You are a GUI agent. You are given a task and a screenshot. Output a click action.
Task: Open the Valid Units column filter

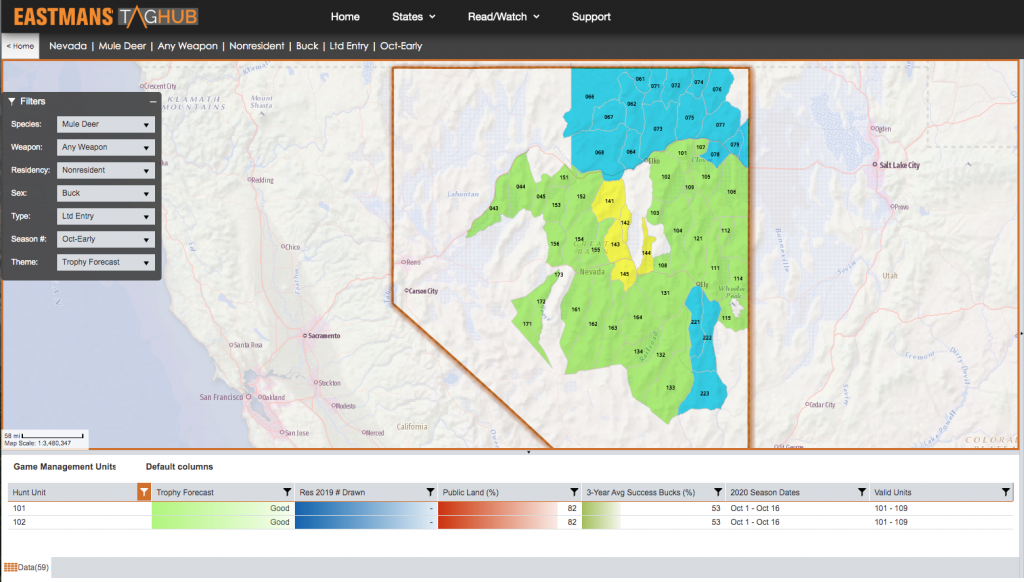click(1006, 492)
